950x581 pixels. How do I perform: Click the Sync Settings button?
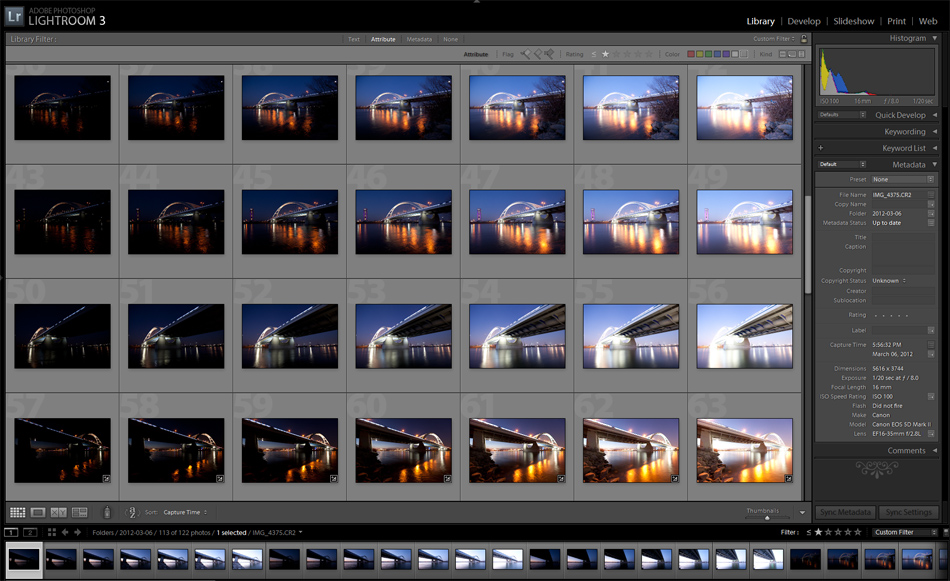pos(909,513)
